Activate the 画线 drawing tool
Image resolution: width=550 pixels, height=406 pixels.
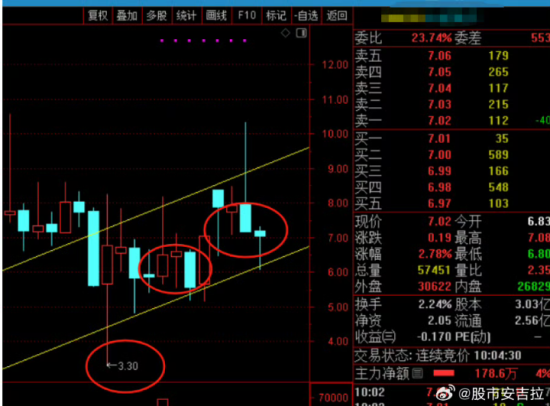(216, 15)
